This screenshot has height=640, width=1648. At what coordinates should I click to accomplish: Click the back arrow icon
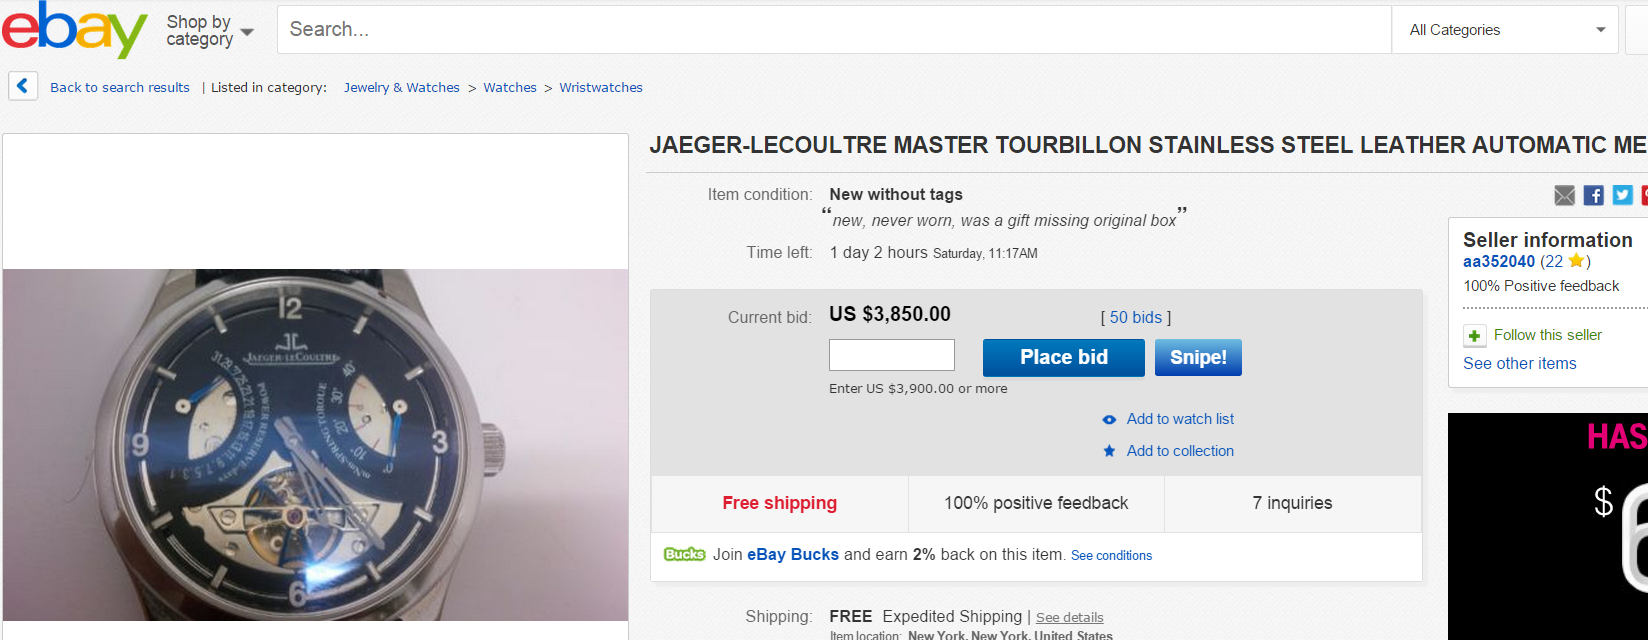(x=23, y=87)
